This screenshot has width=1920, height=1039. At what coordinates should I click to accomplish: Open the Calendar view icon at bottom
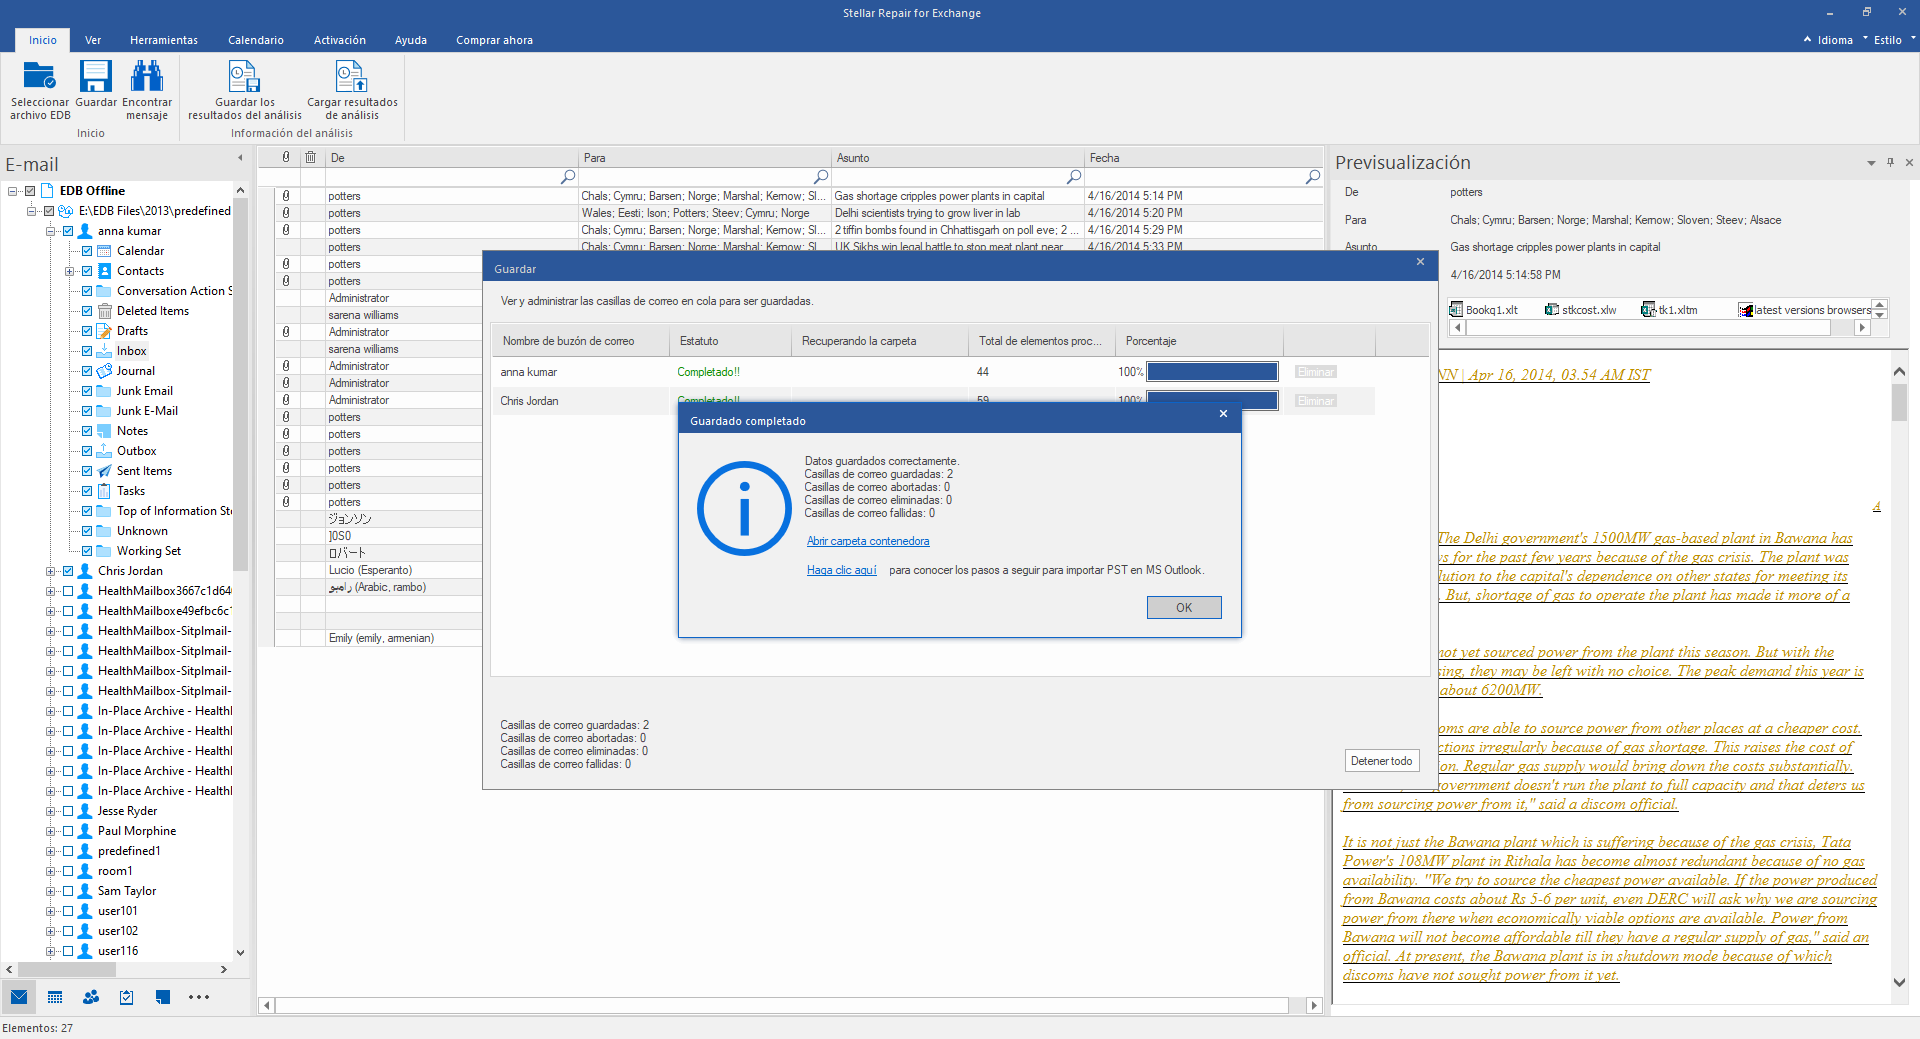[x=55, y=997]
